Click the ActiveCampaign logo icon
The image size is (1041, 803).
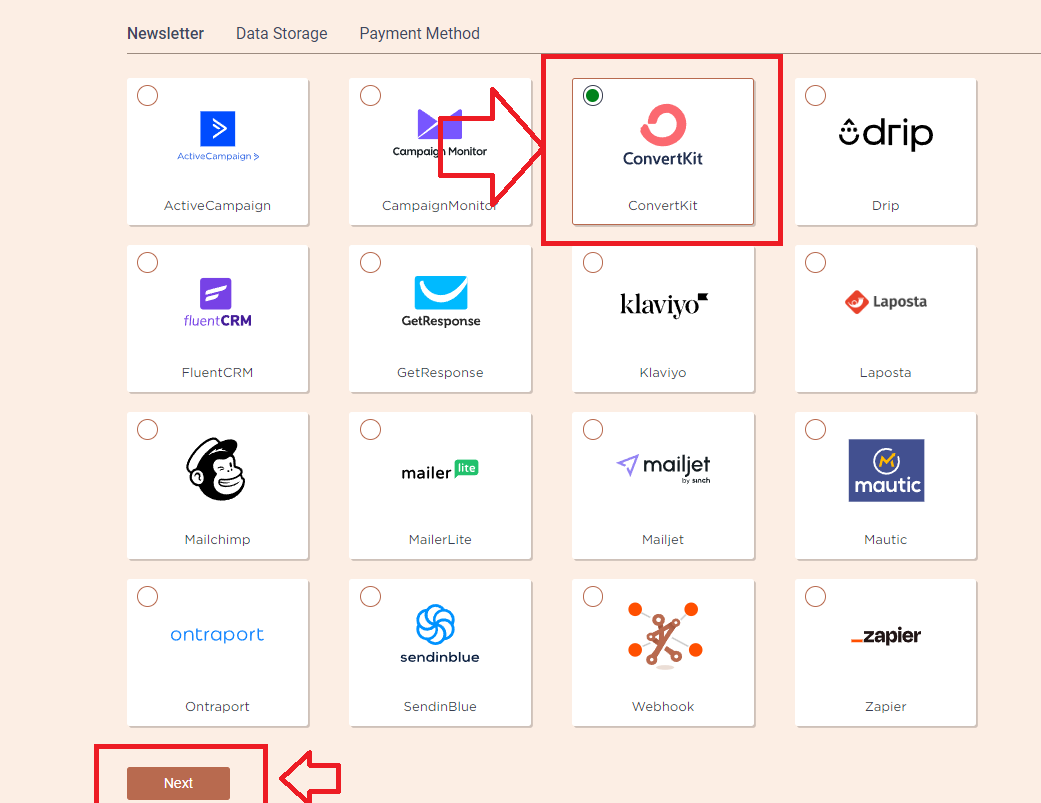pyautogui.click(x=218, y=135)
